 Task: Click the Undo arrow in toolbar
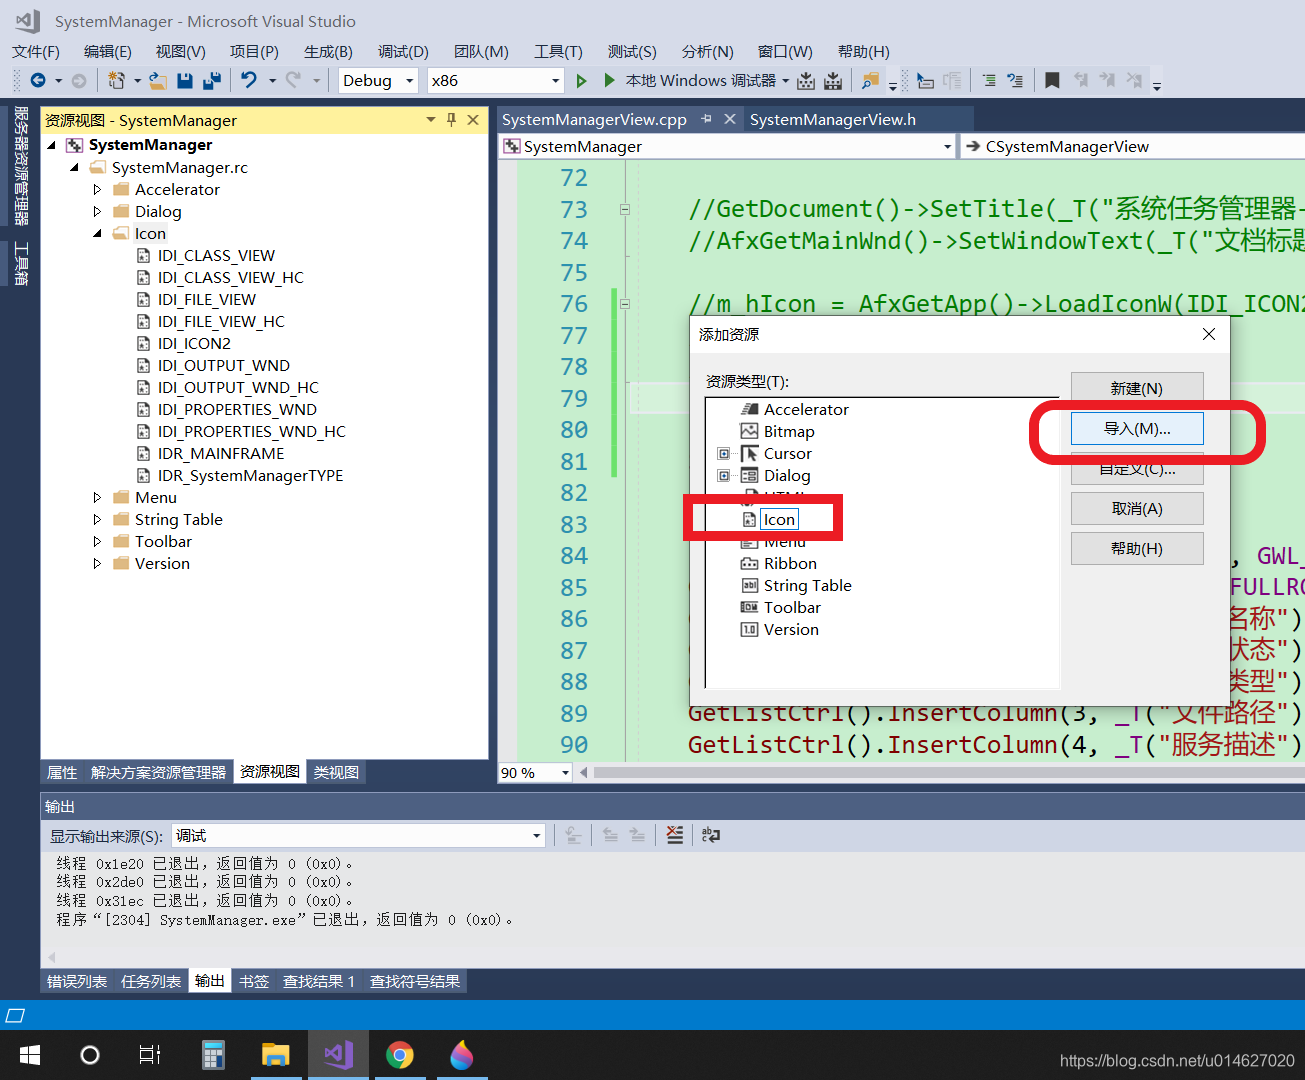[x=249, y=80]
